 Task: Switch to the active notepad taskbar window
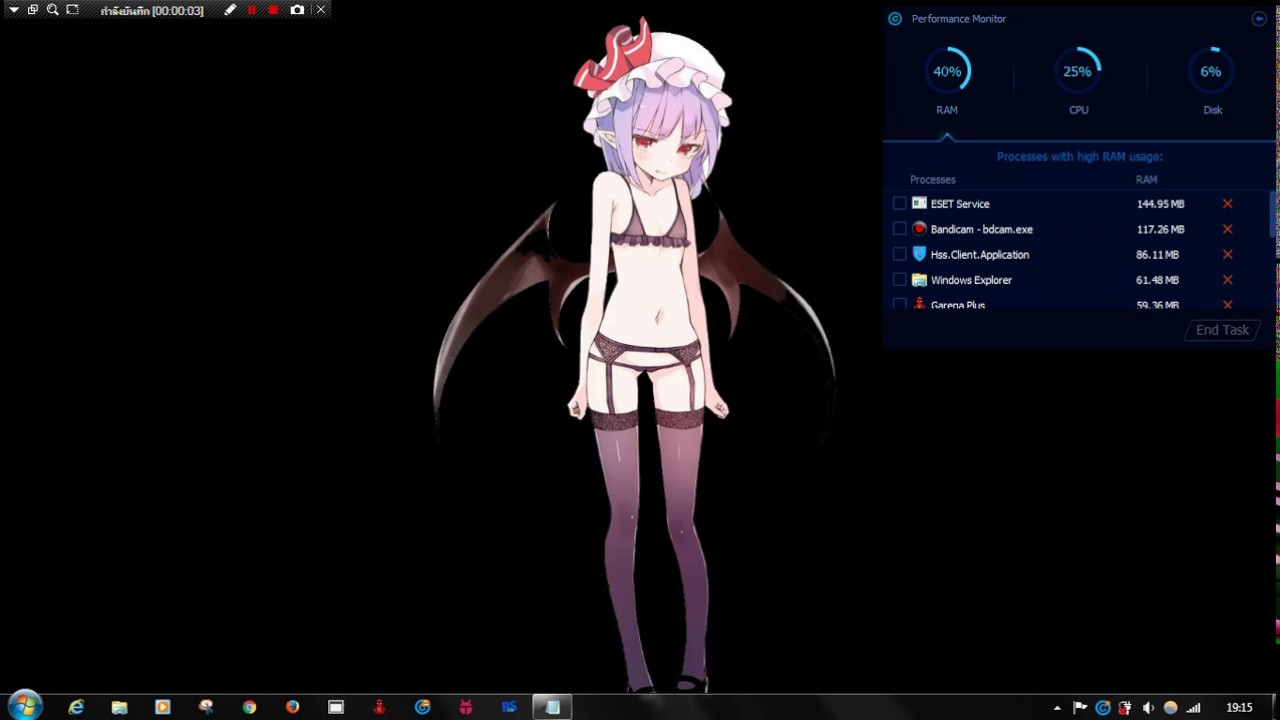click(x=552, y=707)
